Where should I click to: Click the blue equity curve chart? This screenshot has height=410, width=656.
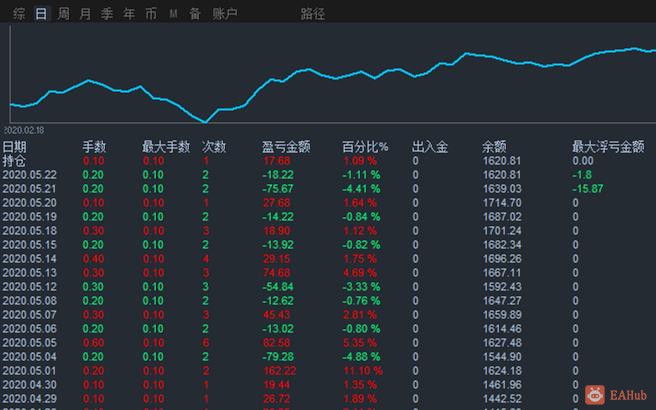click(333, 84)
